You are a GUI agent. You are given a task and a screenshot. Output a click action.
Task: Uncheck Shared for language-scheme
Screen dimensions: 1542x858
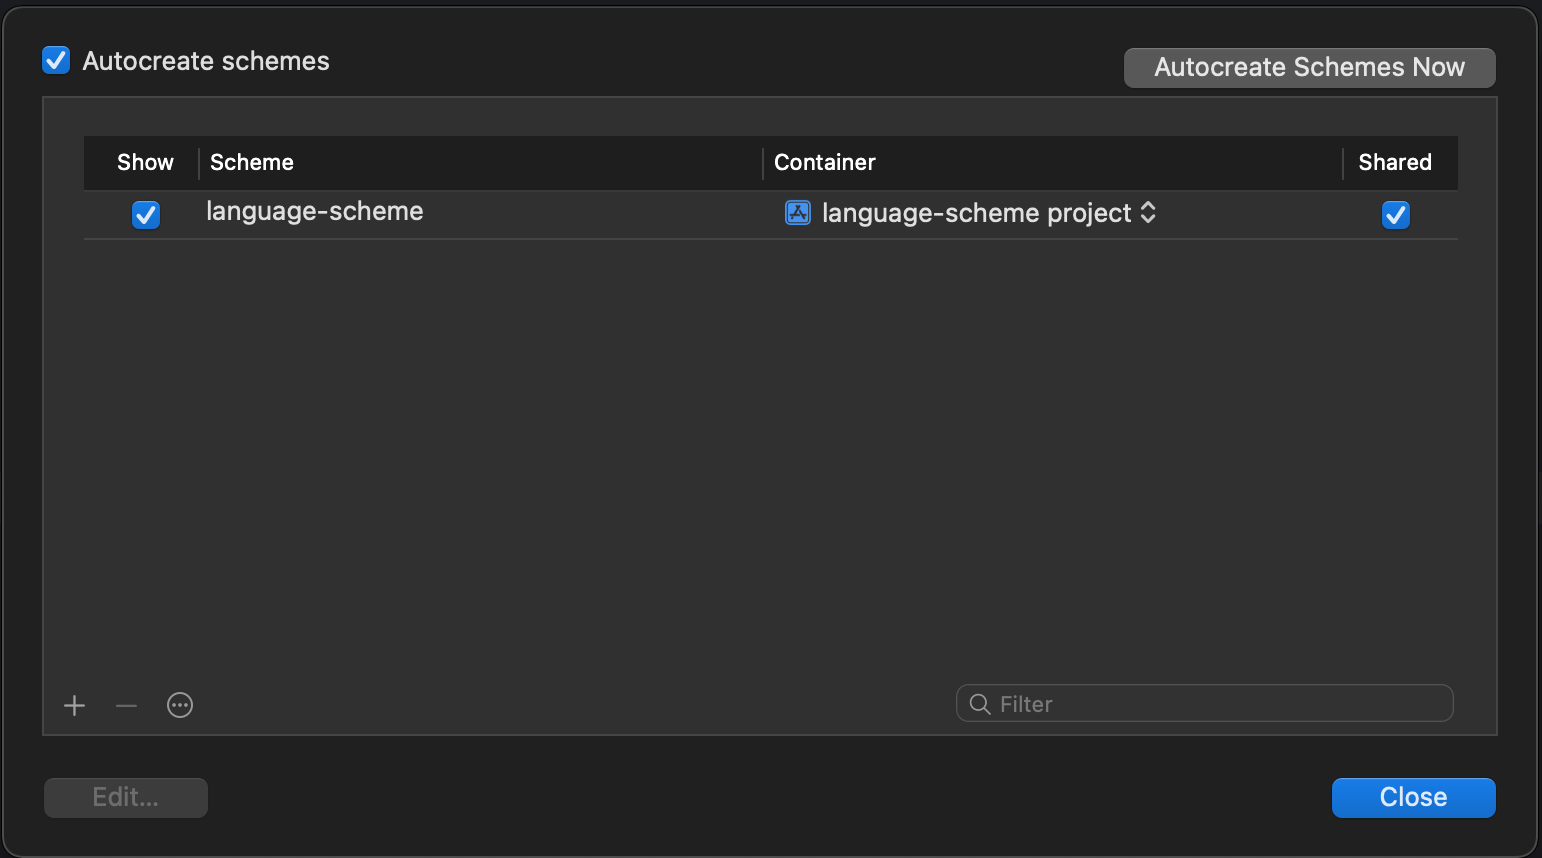pos(1395,214)
